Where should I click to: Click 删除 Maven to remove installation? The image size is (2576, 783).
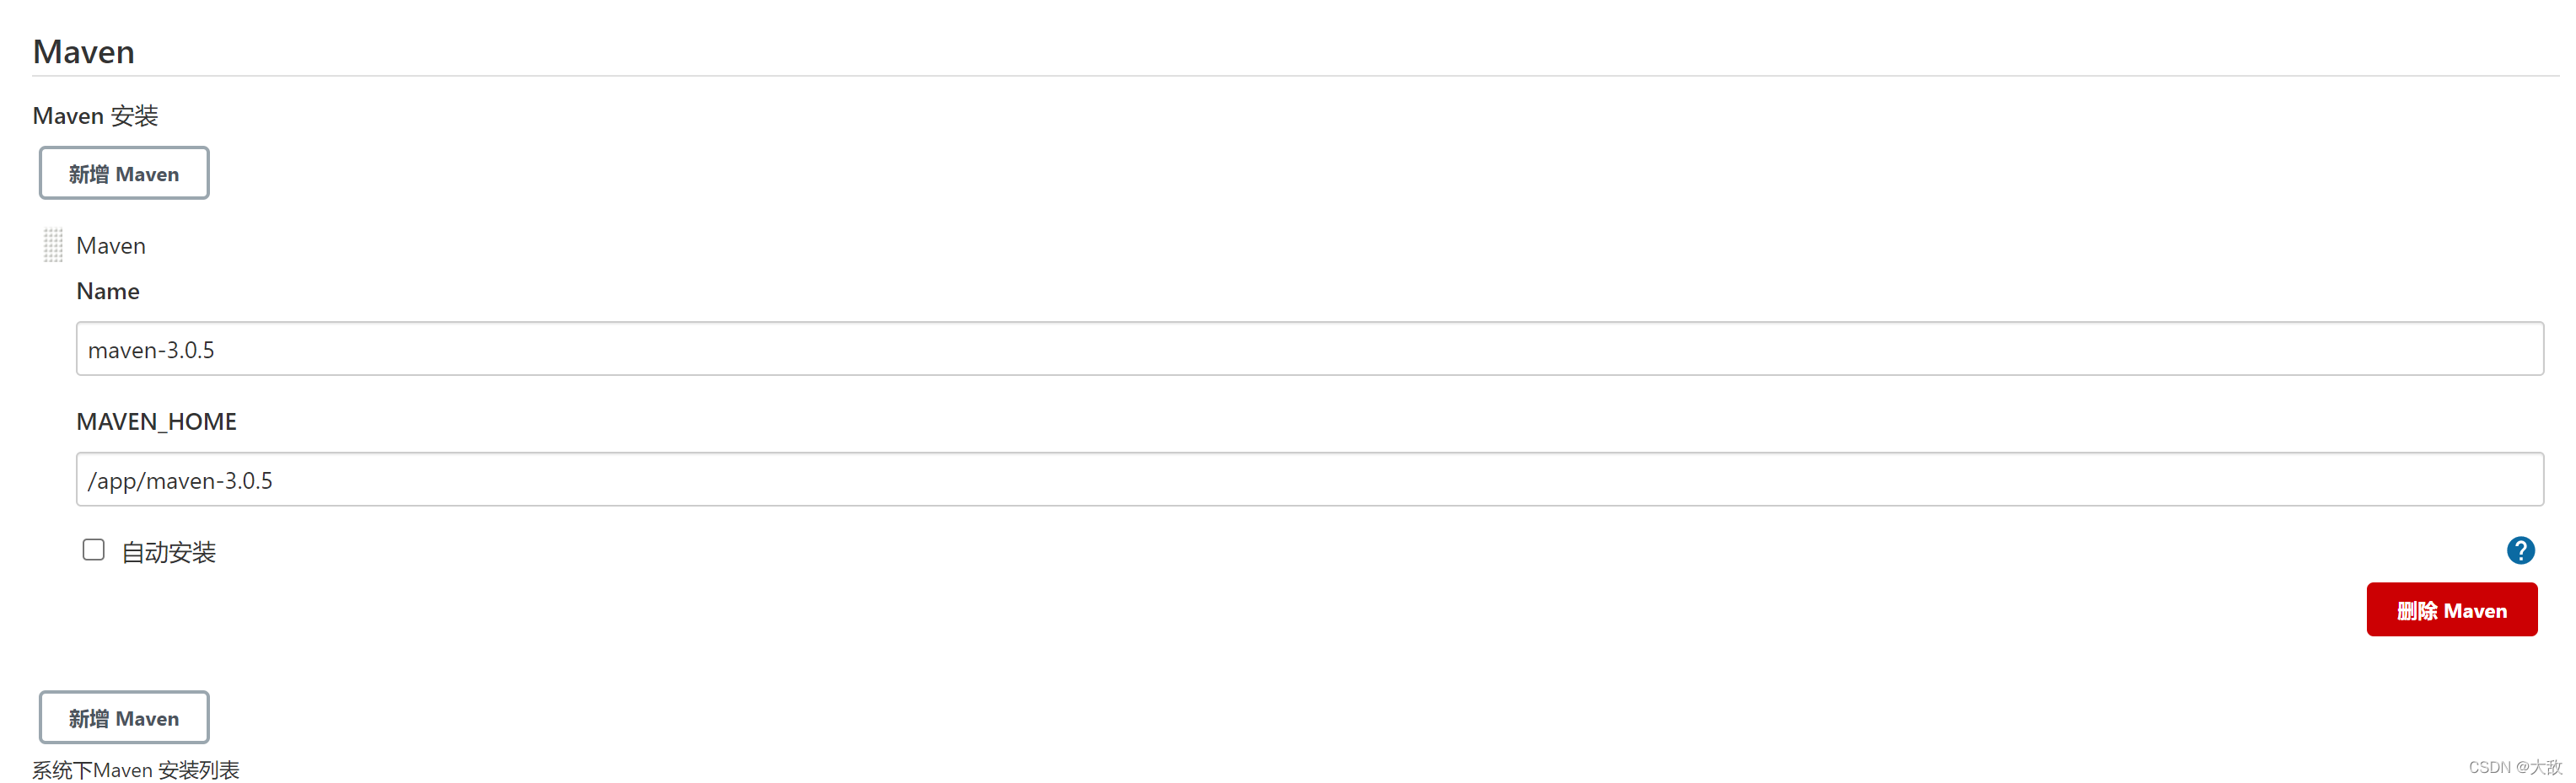(x=2451, y=610)
